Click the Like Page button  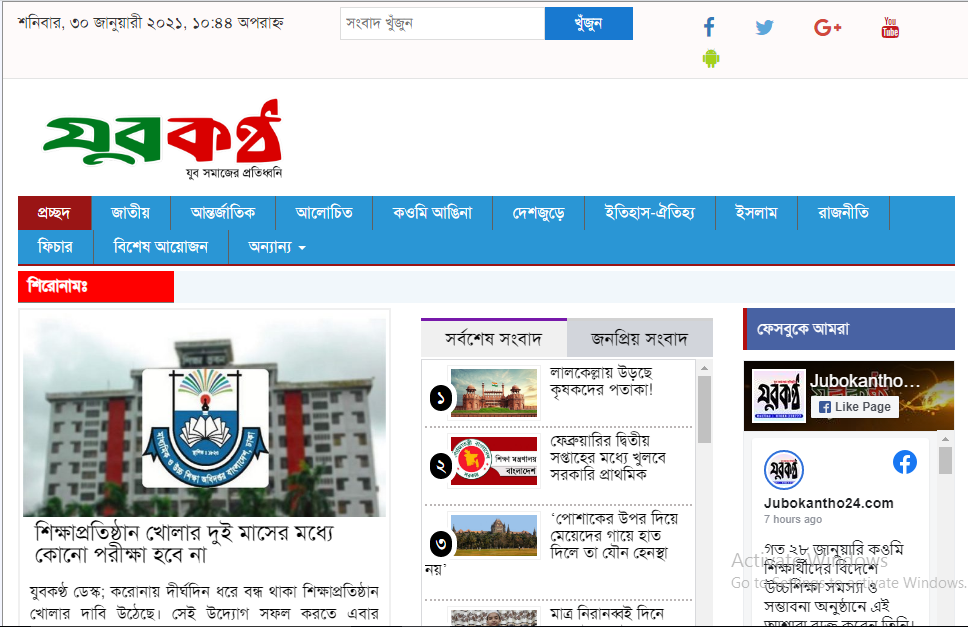click(855, 407)
